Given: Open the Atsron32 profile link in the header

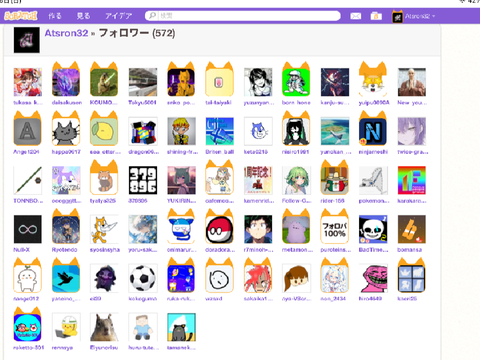Looking at the screenshot, I should click(x=66, y=33).
